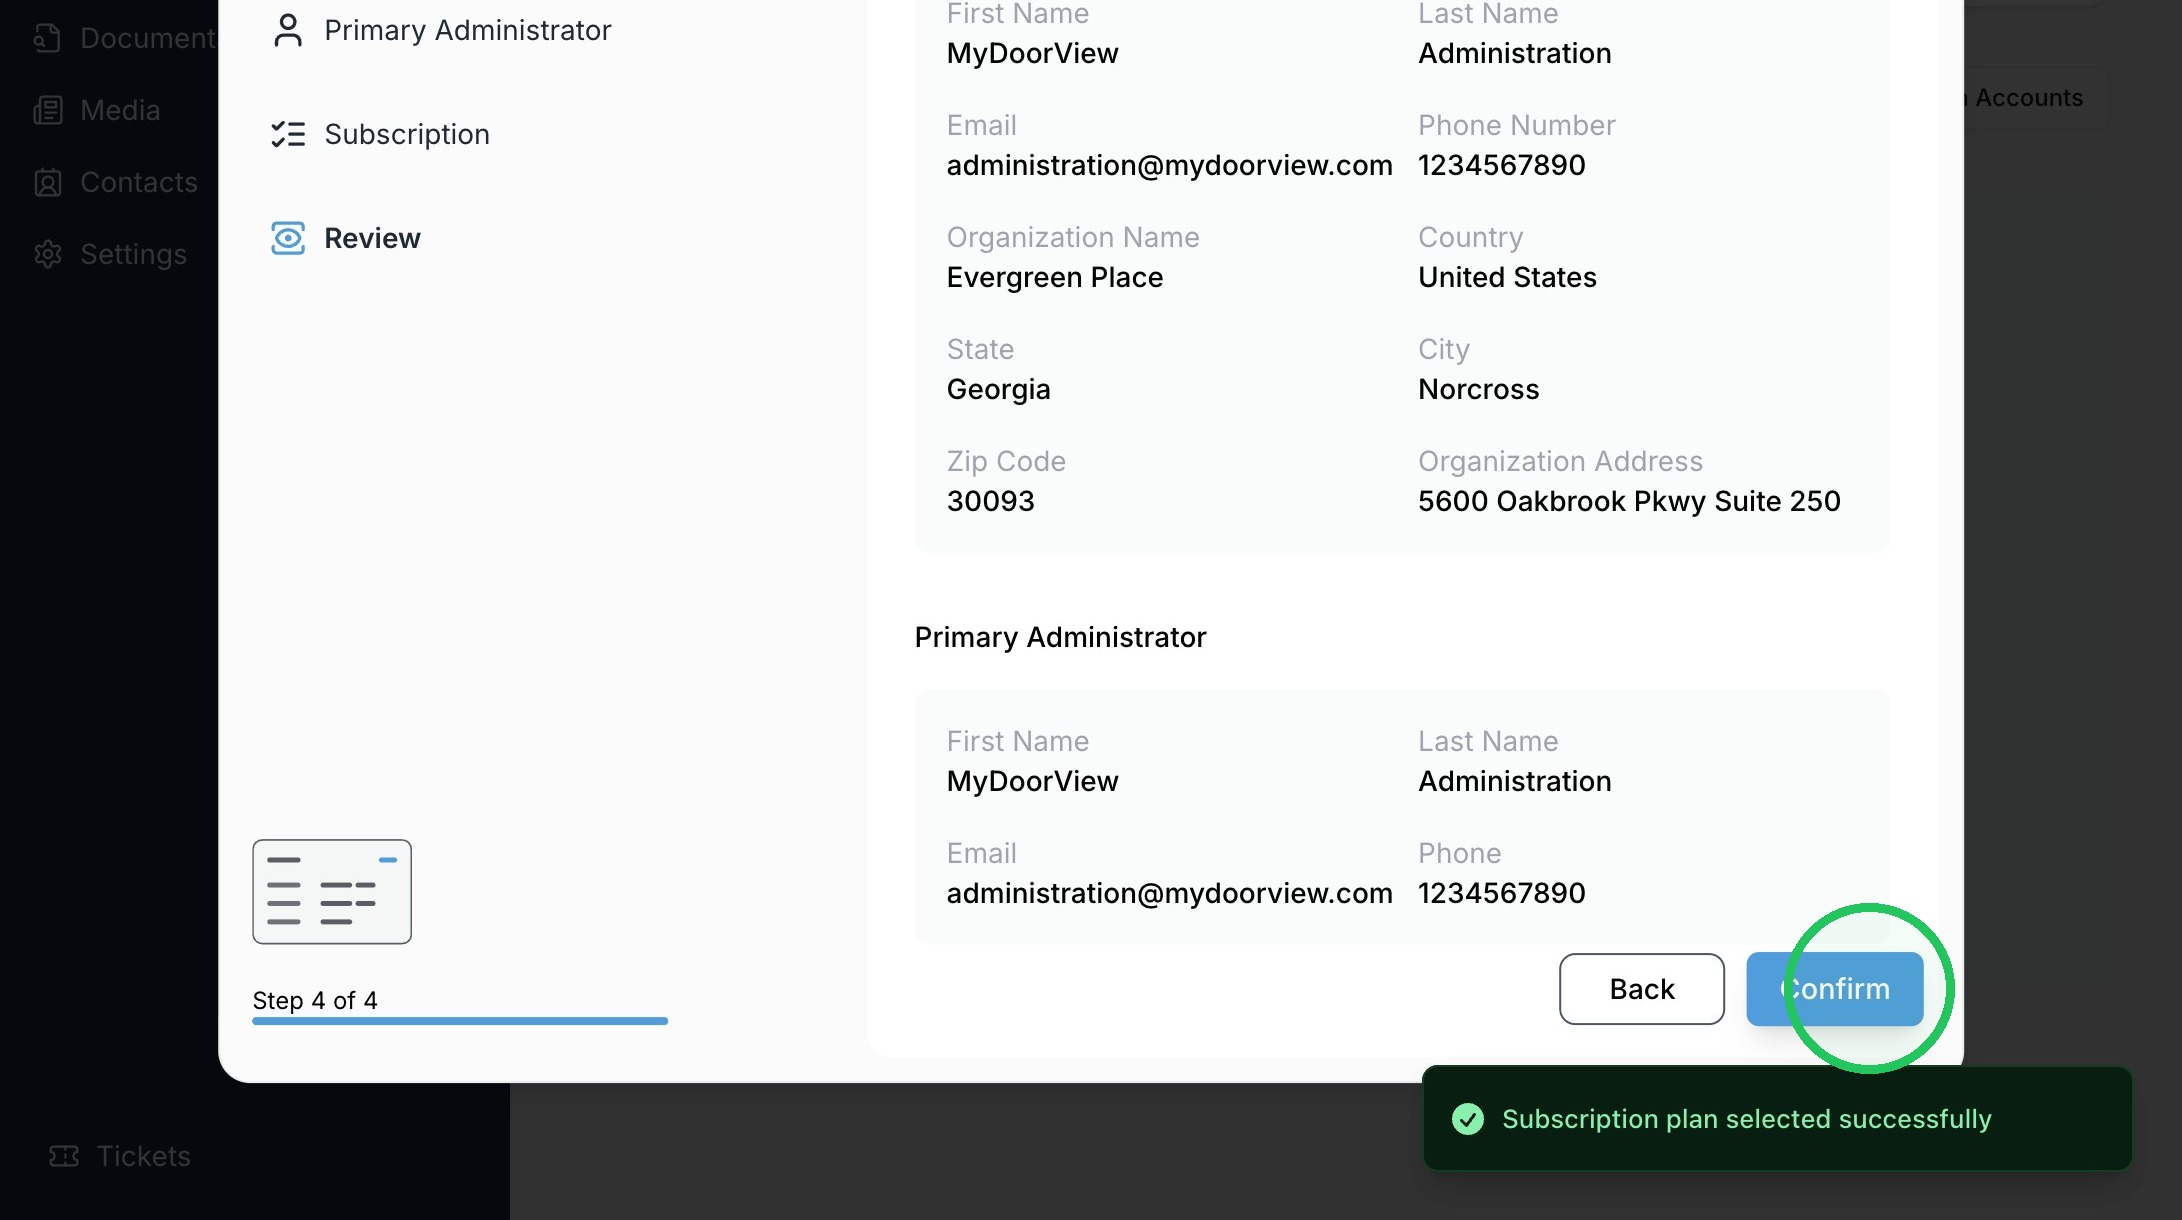Click the state value 'Georgia'

pyautogui.click(x=999, y=389)
